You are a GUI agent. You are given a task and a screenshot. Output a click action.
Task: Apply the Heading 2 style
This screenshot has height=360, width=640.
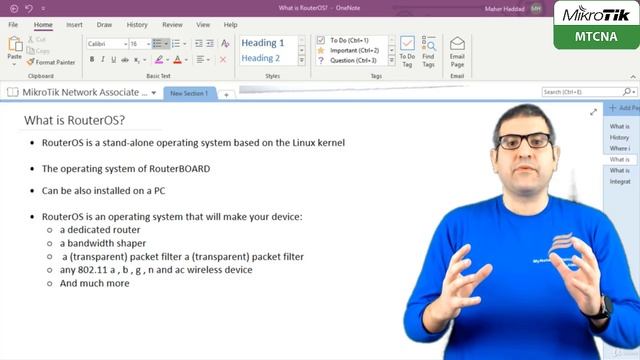click(x=261, y=58)
